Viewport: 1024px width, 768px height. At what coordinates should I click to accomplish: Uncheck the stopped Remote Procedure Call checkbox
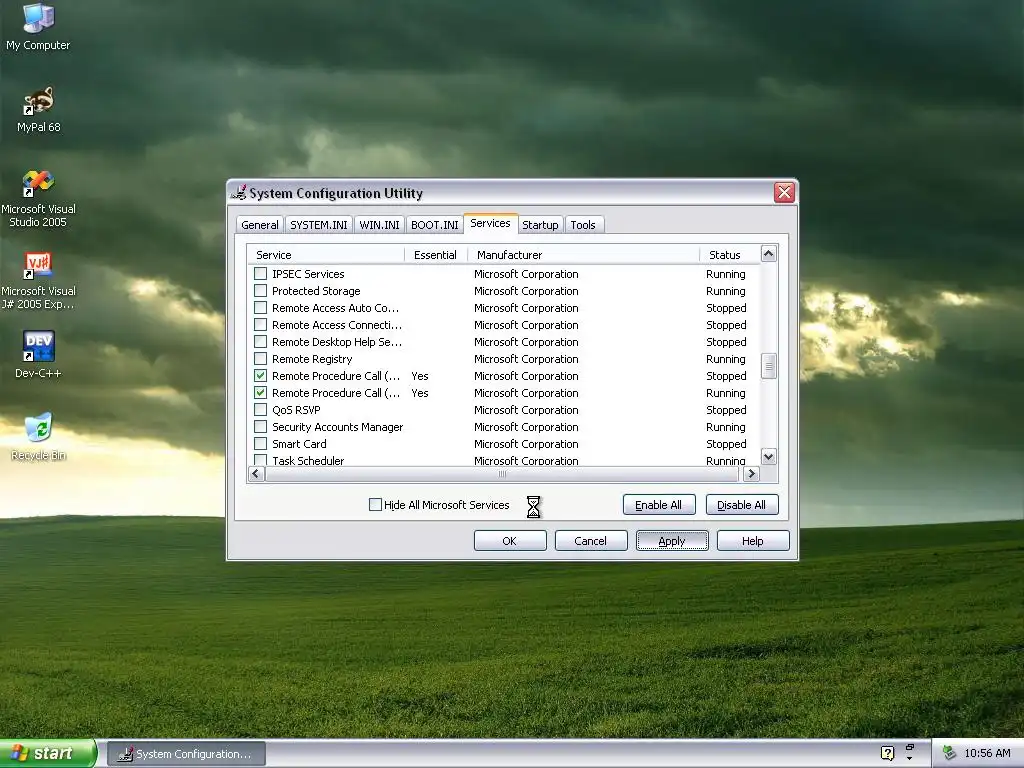[x=260, y=376]
